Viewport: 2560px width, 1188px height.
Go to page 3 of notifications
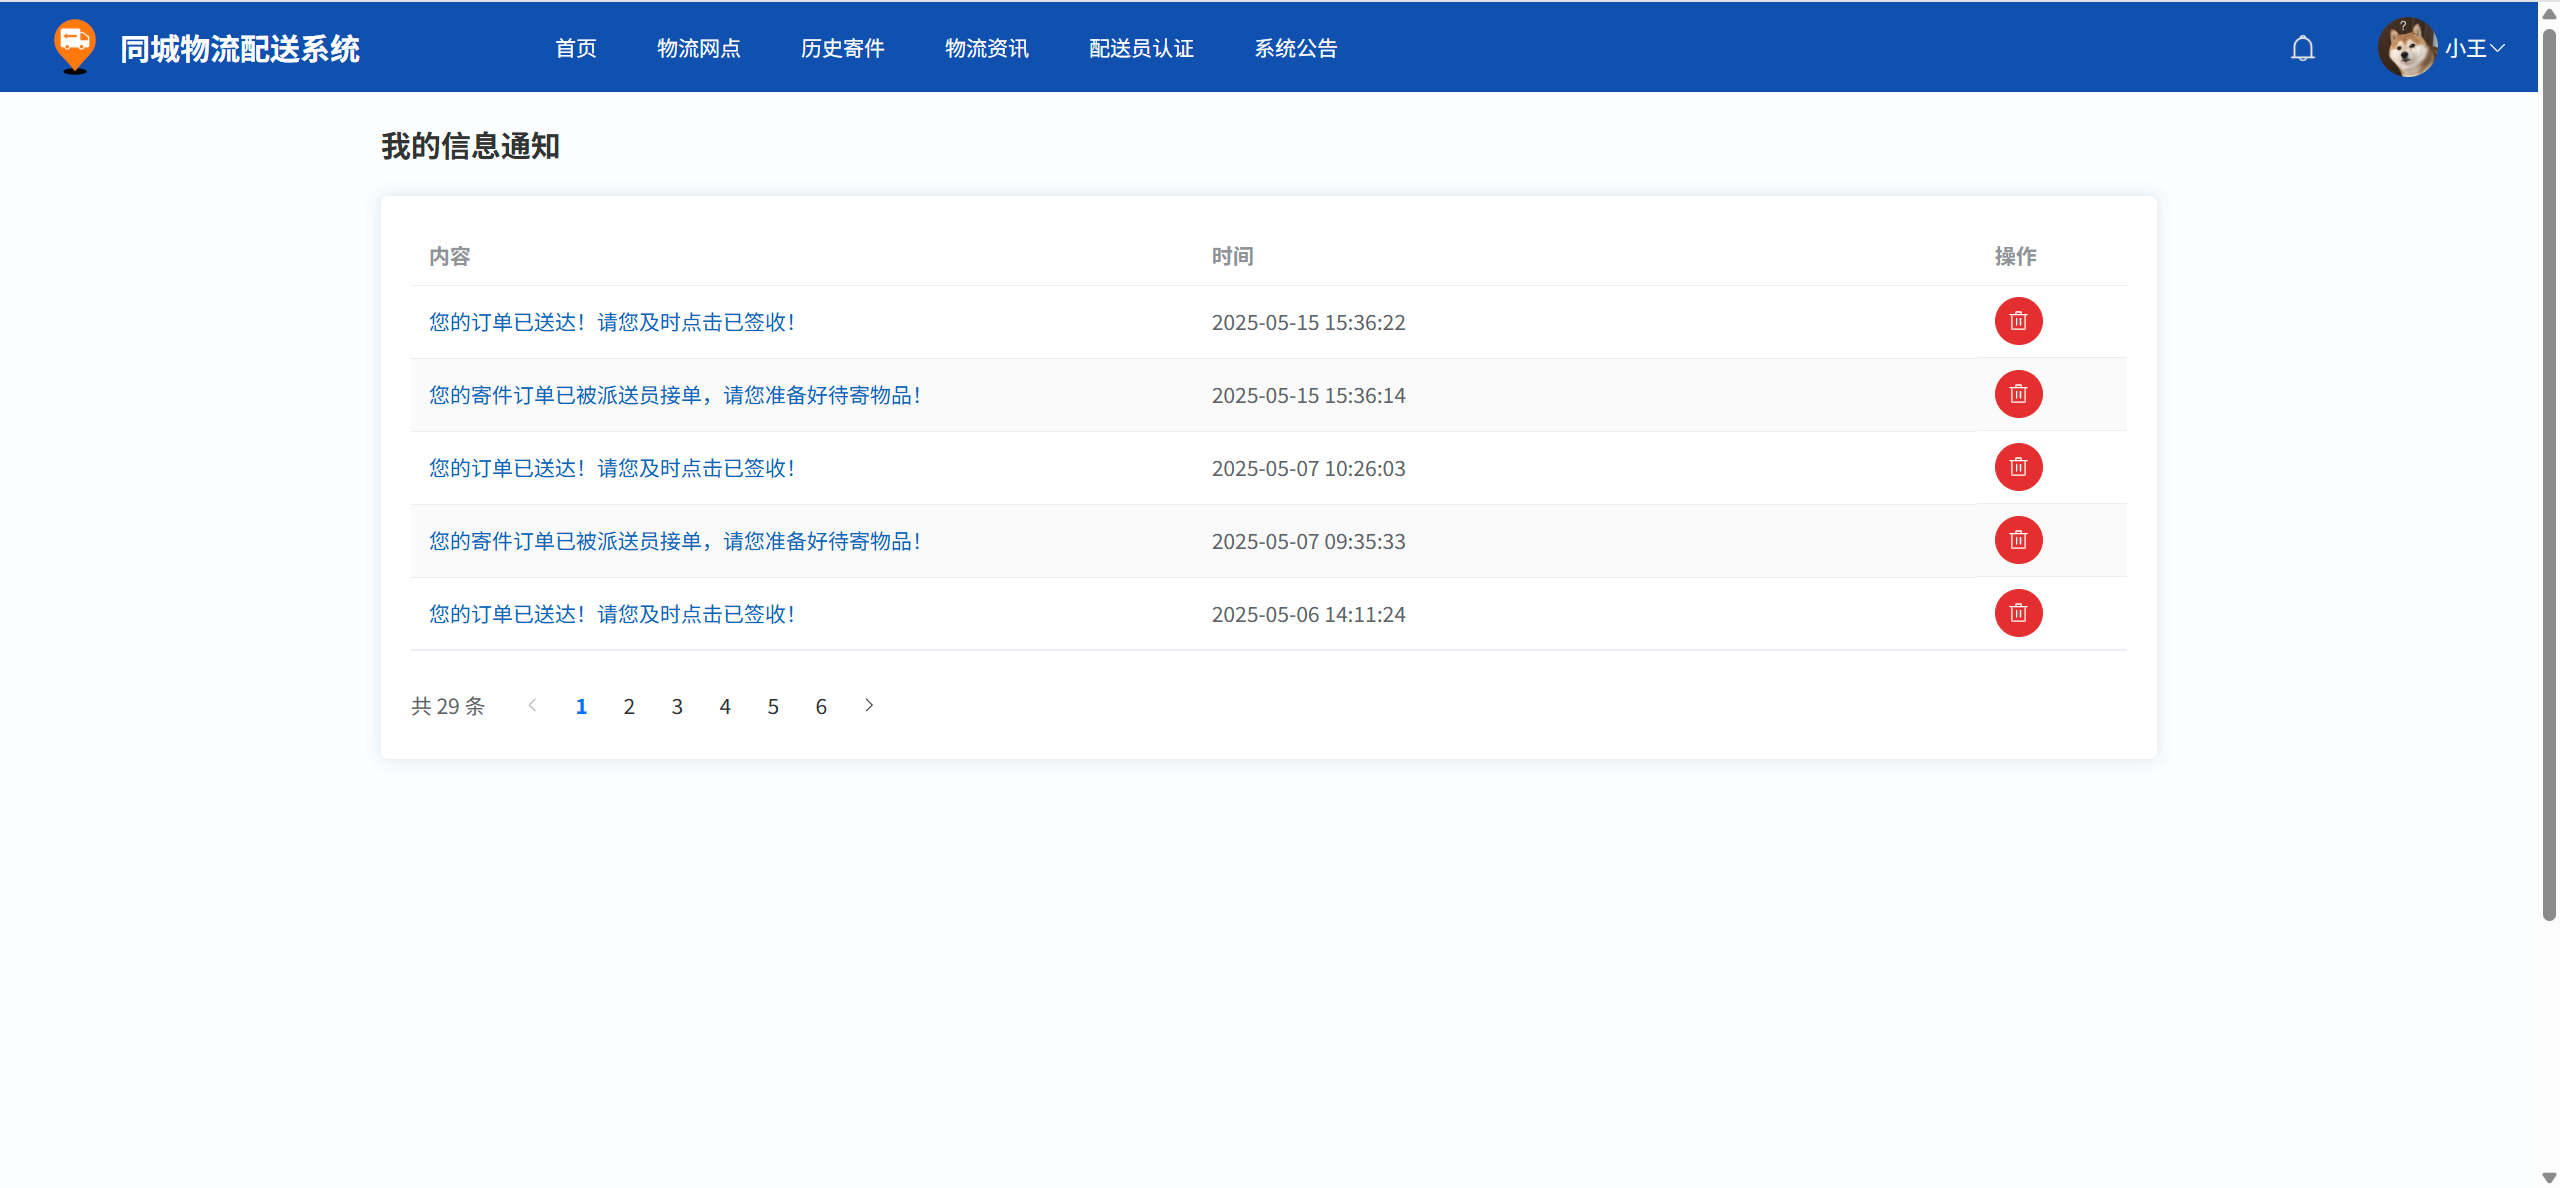click(x=677, y=707)
